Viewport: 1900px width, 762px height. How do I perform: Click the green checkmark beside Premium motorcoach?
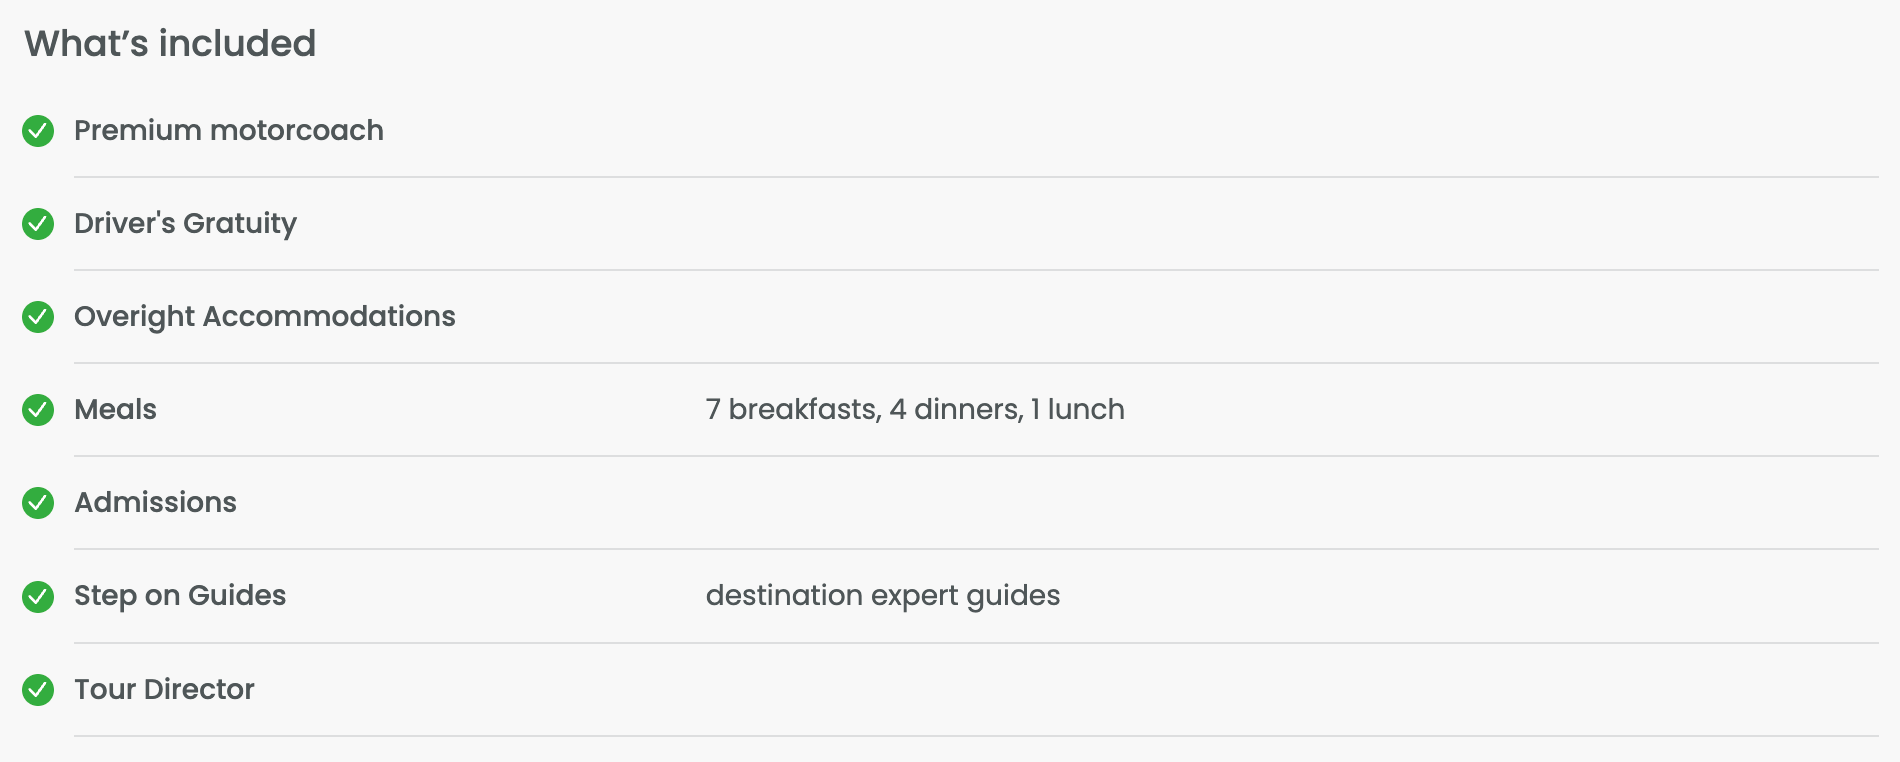(38, 131)
